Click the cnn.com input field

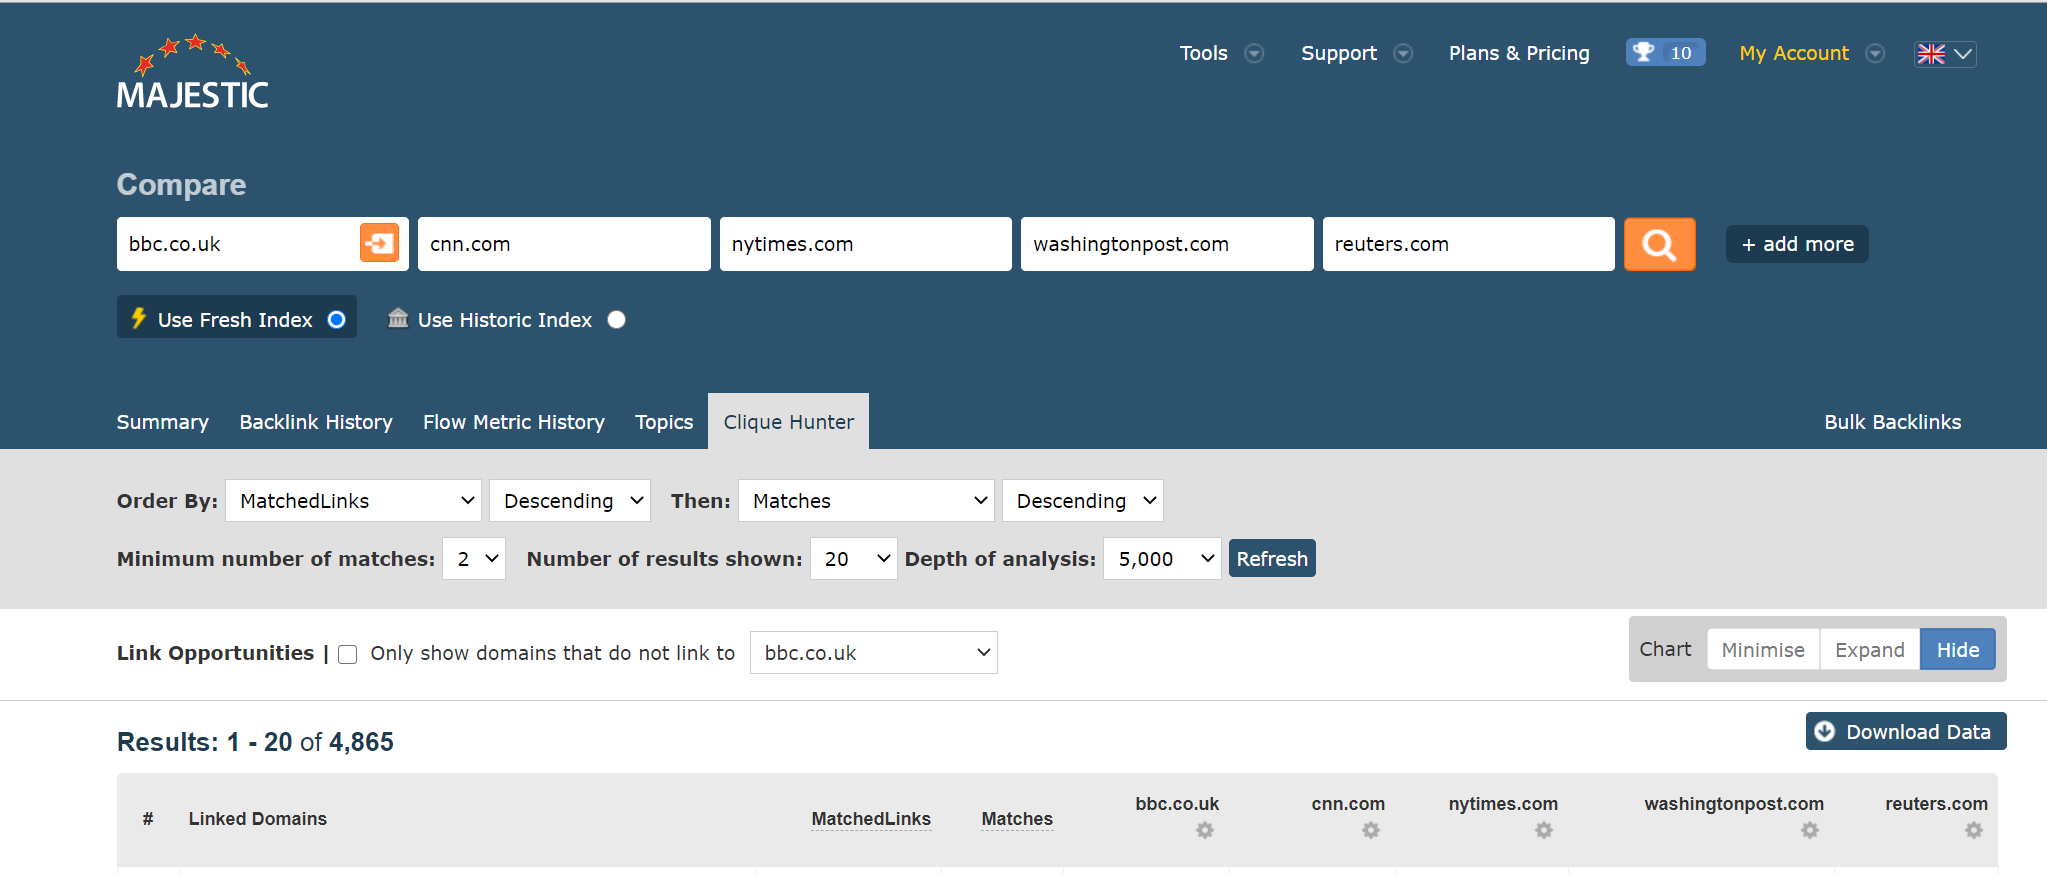tap(564, 244)
